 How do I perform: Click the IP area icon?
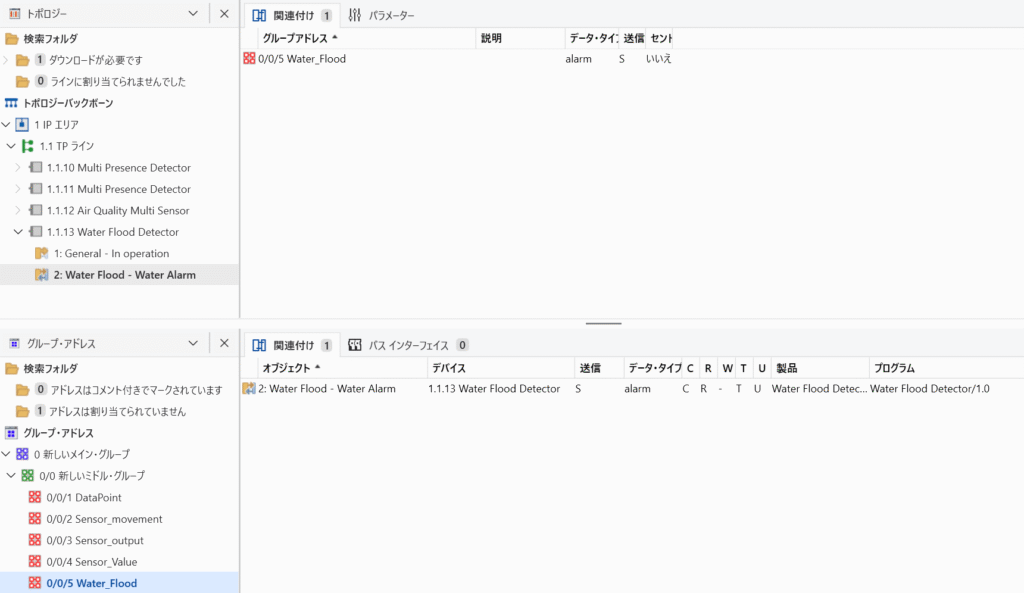pos(22,125)
